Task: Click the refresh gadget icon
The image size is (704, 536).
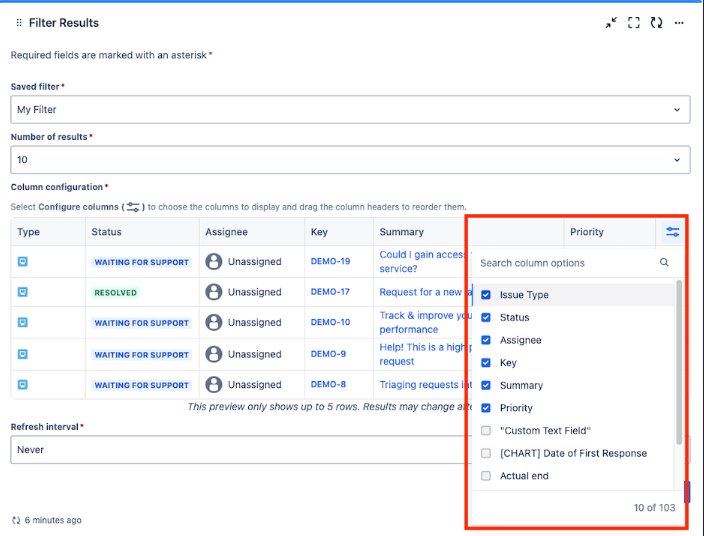Action: point(656,22)
